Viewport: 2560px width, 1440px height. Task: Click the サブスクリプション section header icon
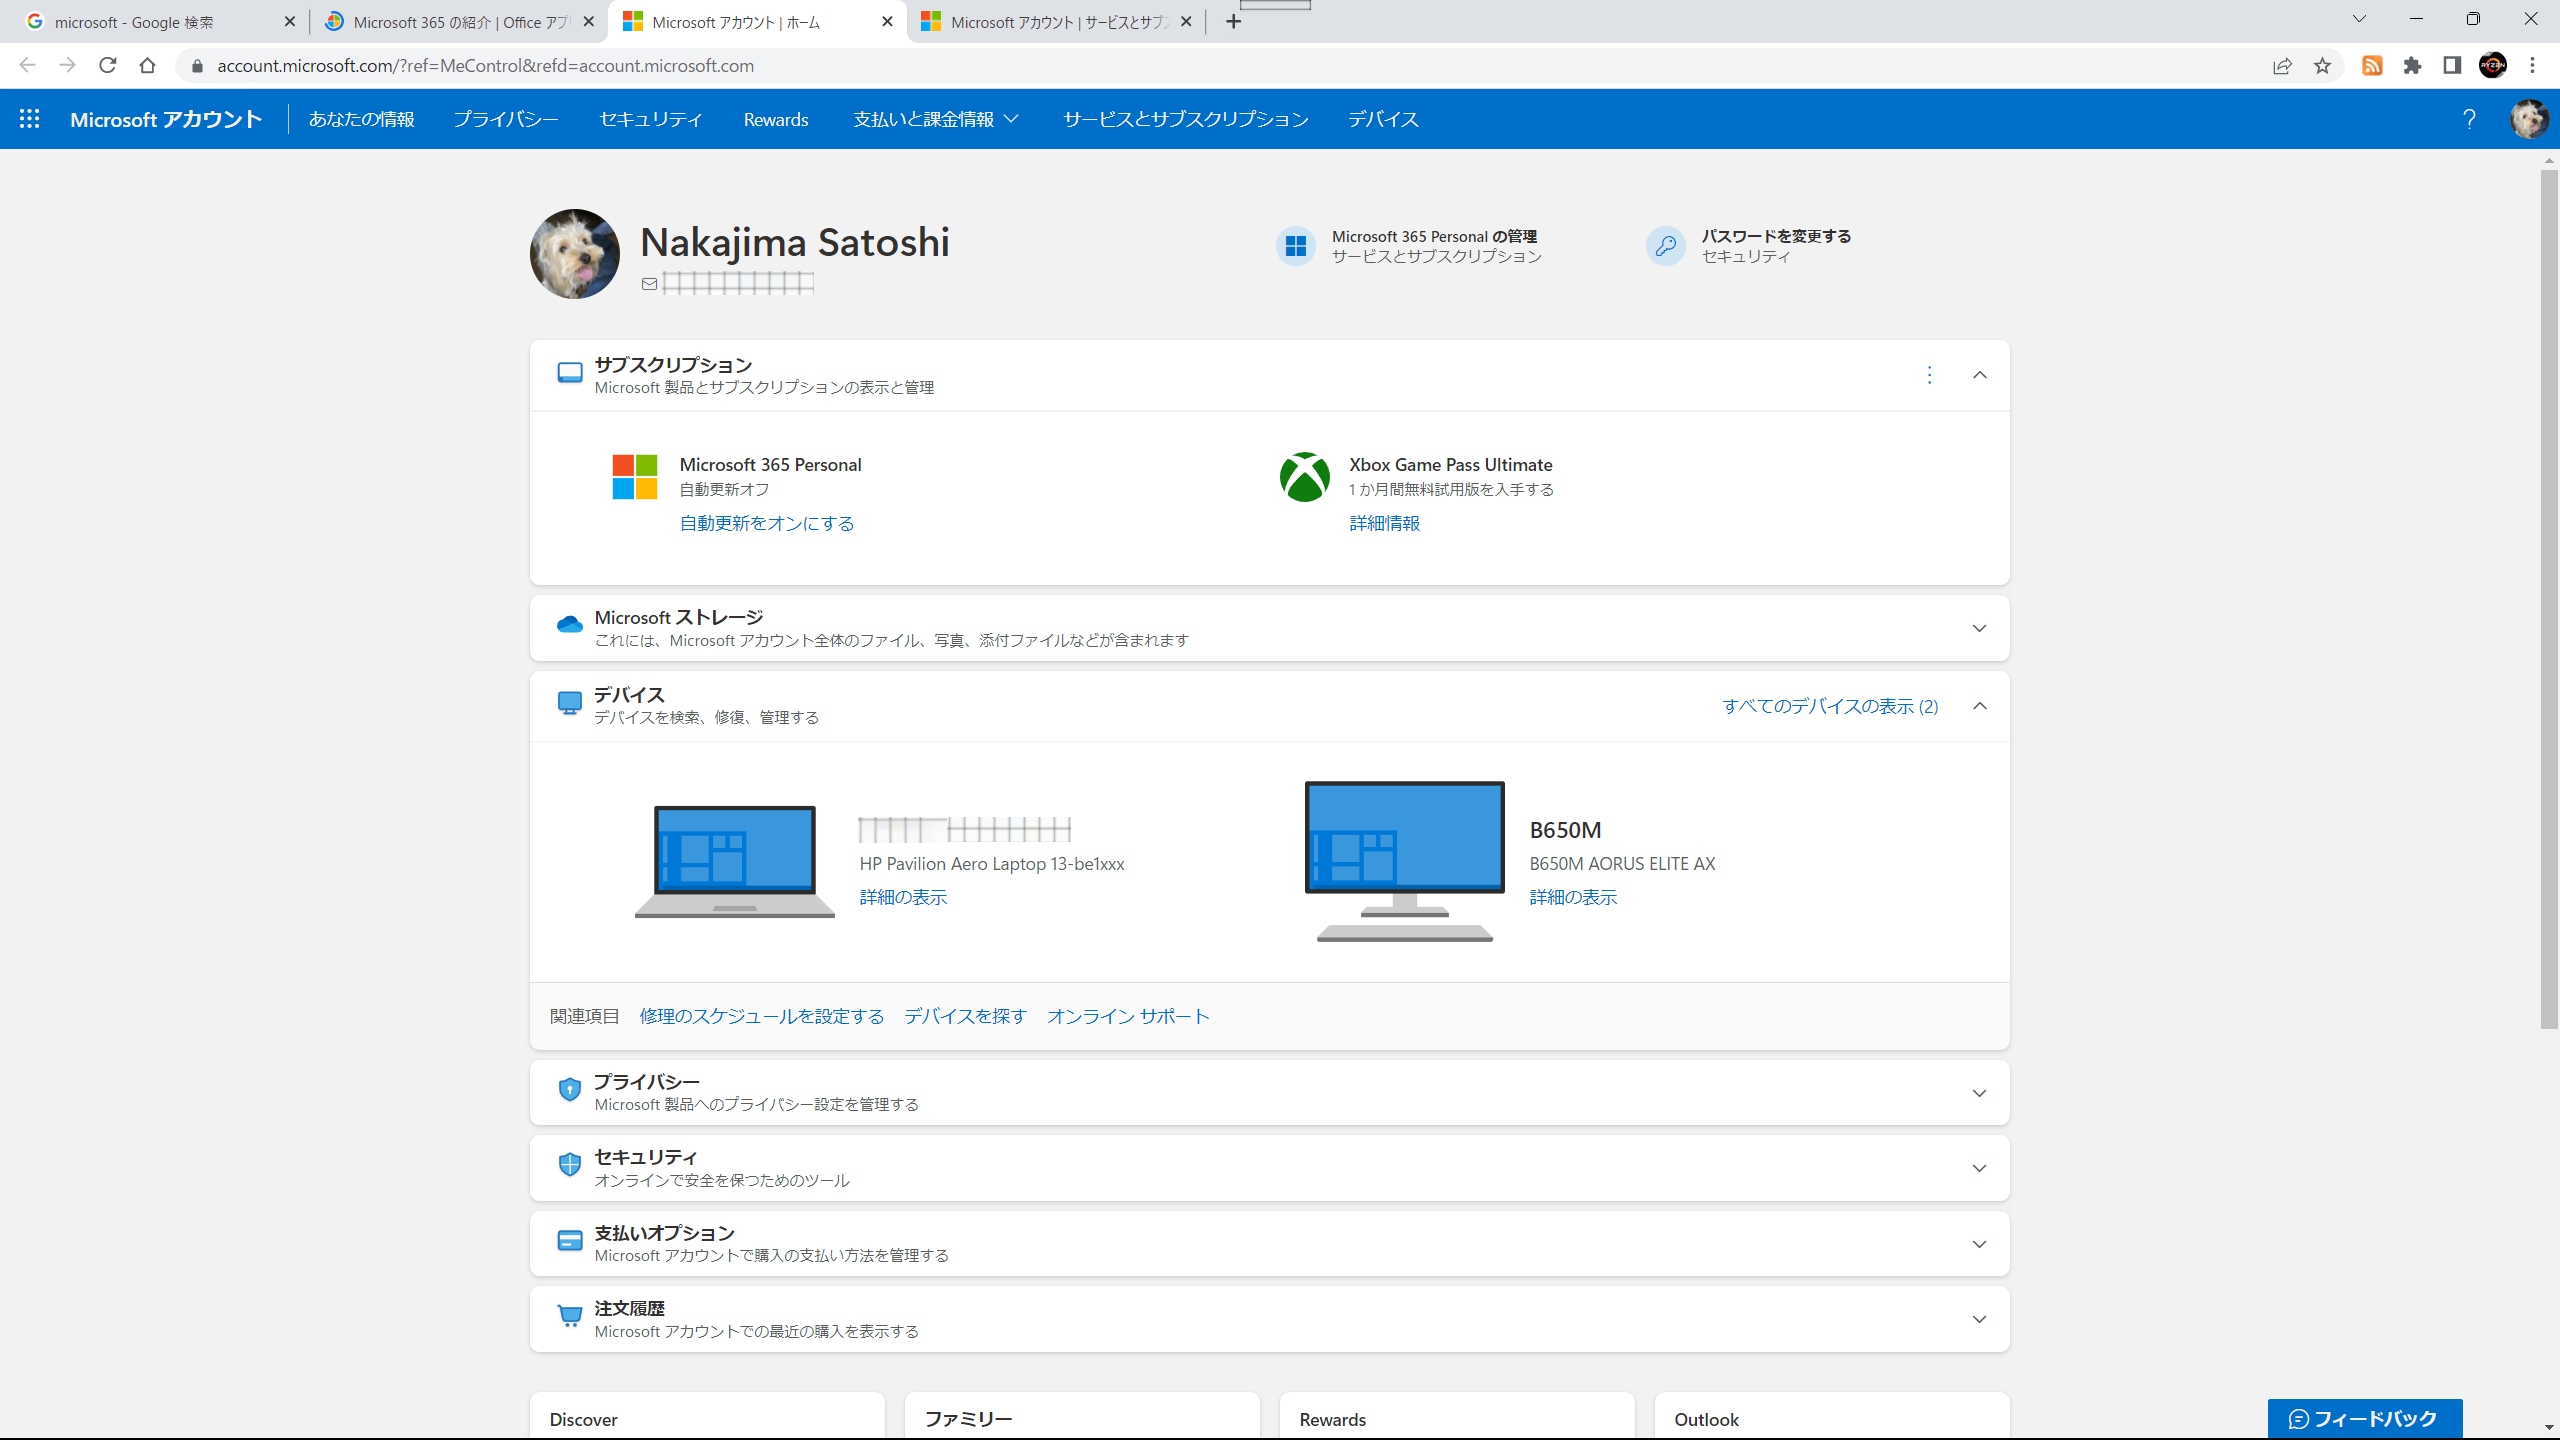(x=570, y=373)
